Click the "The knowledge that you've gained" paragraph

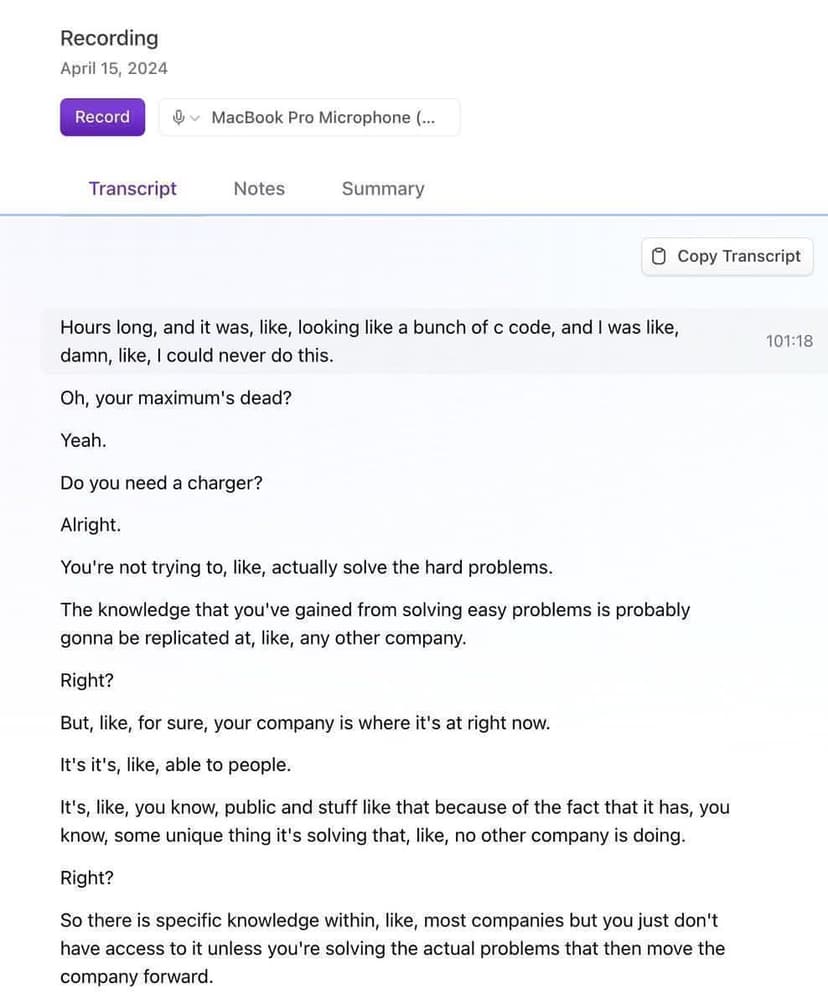pos(375,623)
